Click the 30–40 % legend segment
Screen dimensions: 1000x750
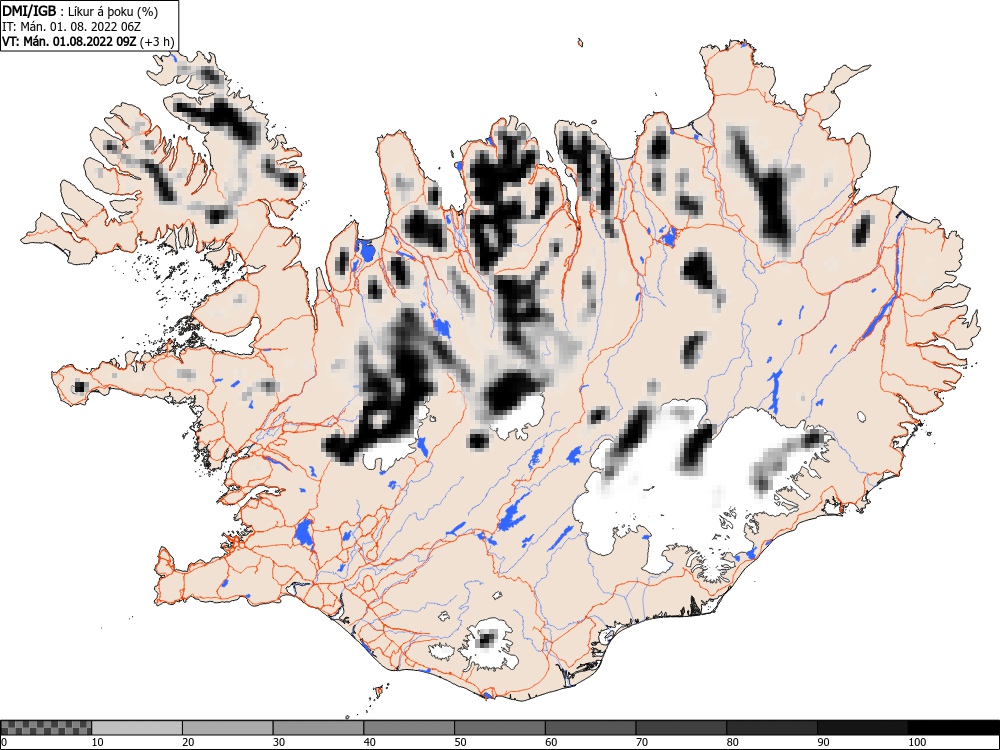pyautogui.click(x=318, y=728)
